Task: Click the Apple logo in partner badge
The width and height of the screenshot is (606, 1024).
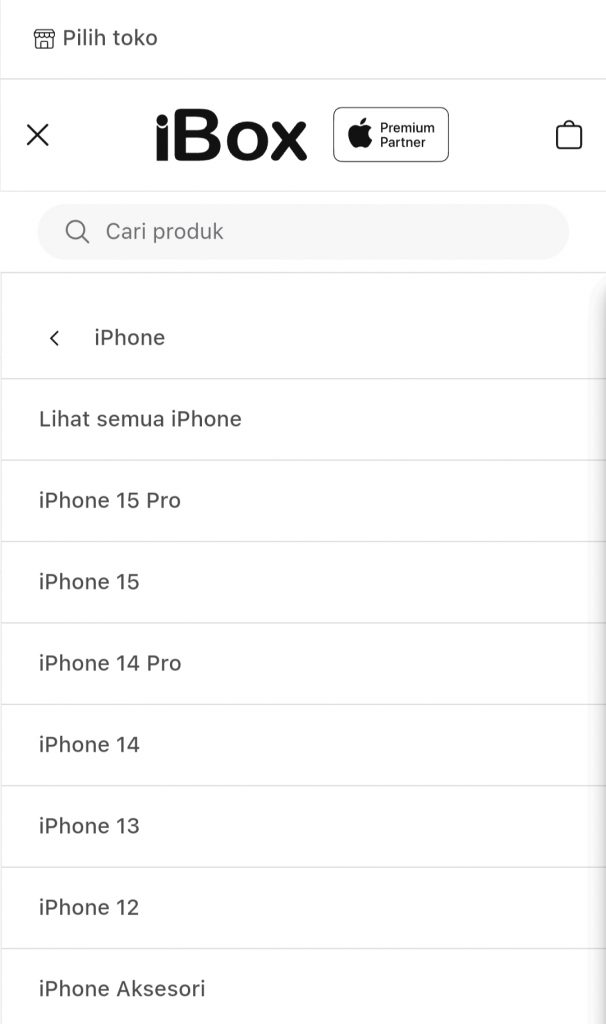Action: tap(359, 133)
